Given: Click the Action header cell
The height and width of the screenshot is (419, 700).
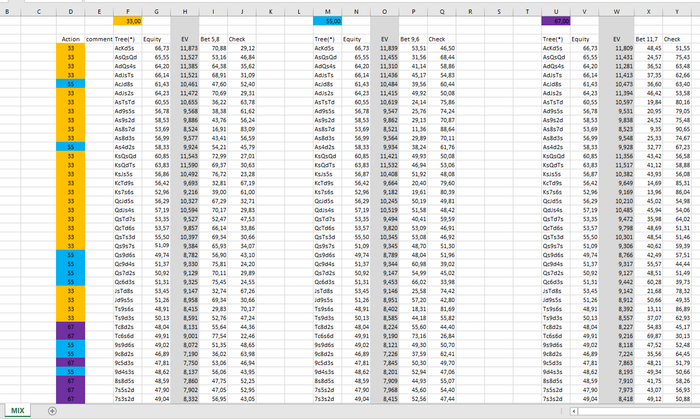Looking at the screenshot, I should pyautogui.click(x=71, y=39).
